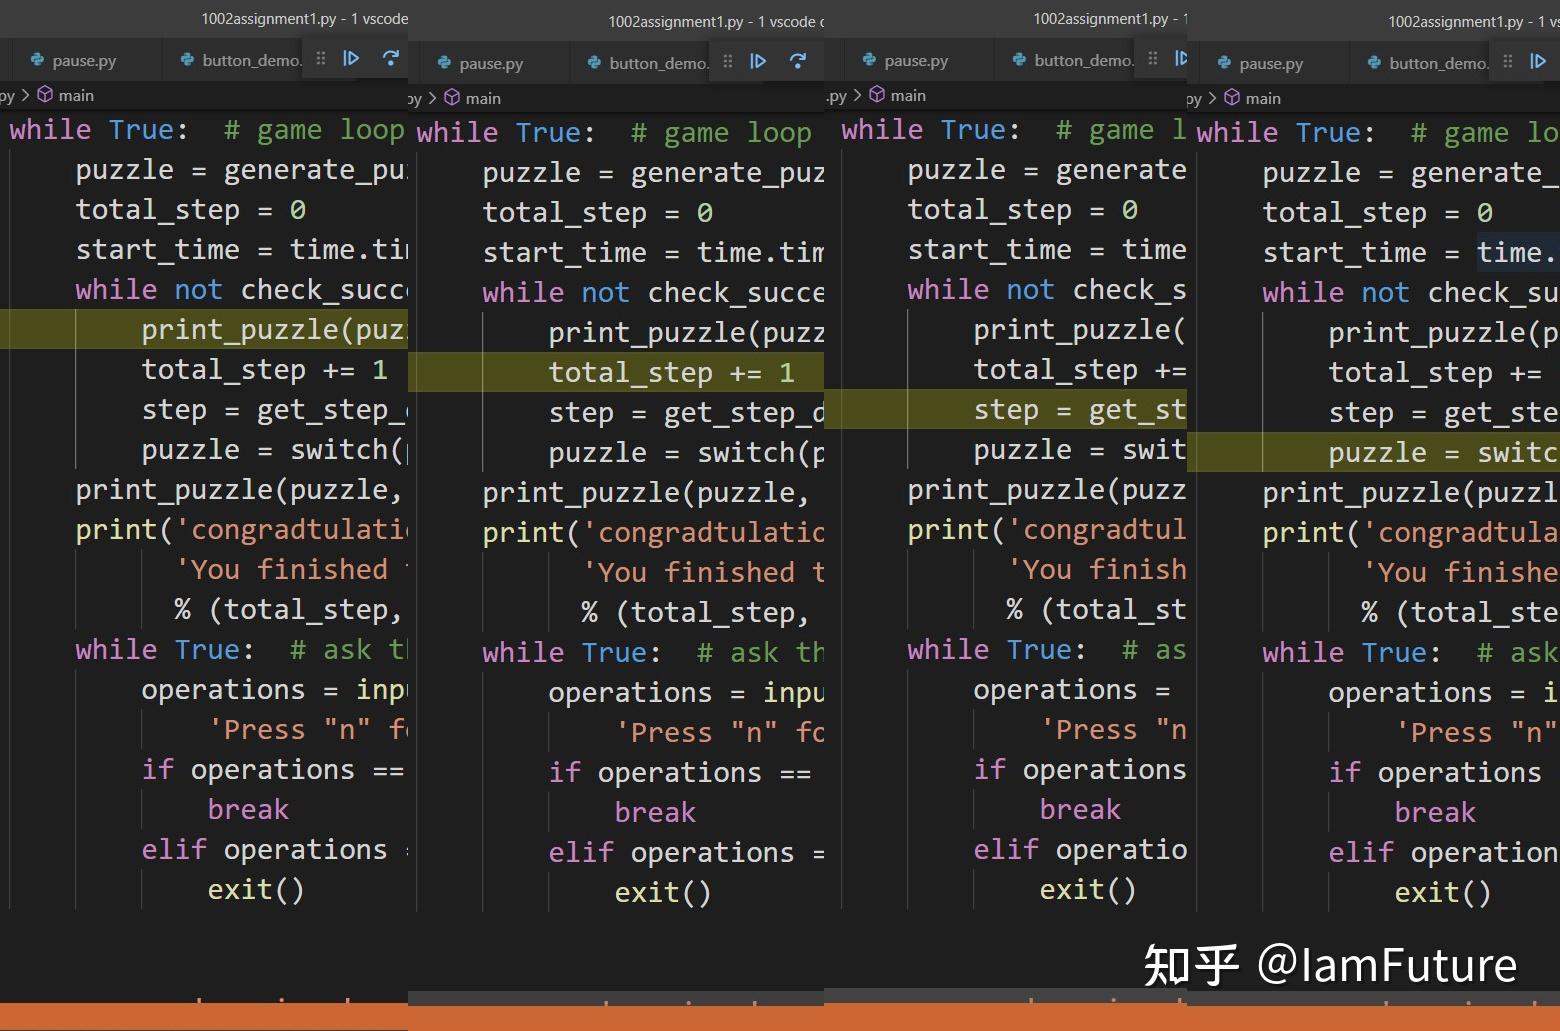Click the main breadcrumb label in the first window
This screenshot has width=1560, height=1031.
click(x=75, y=94)
